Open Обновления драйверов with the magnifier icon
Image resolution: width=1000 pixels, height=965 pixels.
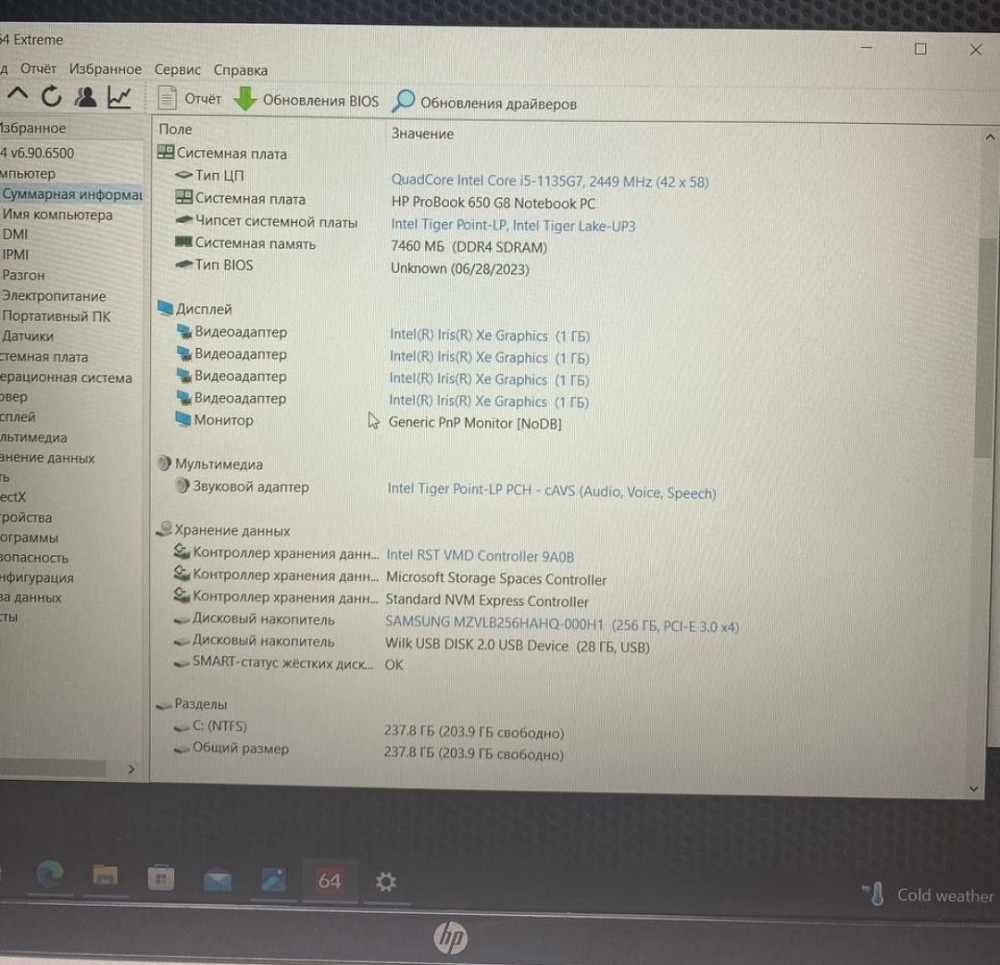click(x=403, y=101)
